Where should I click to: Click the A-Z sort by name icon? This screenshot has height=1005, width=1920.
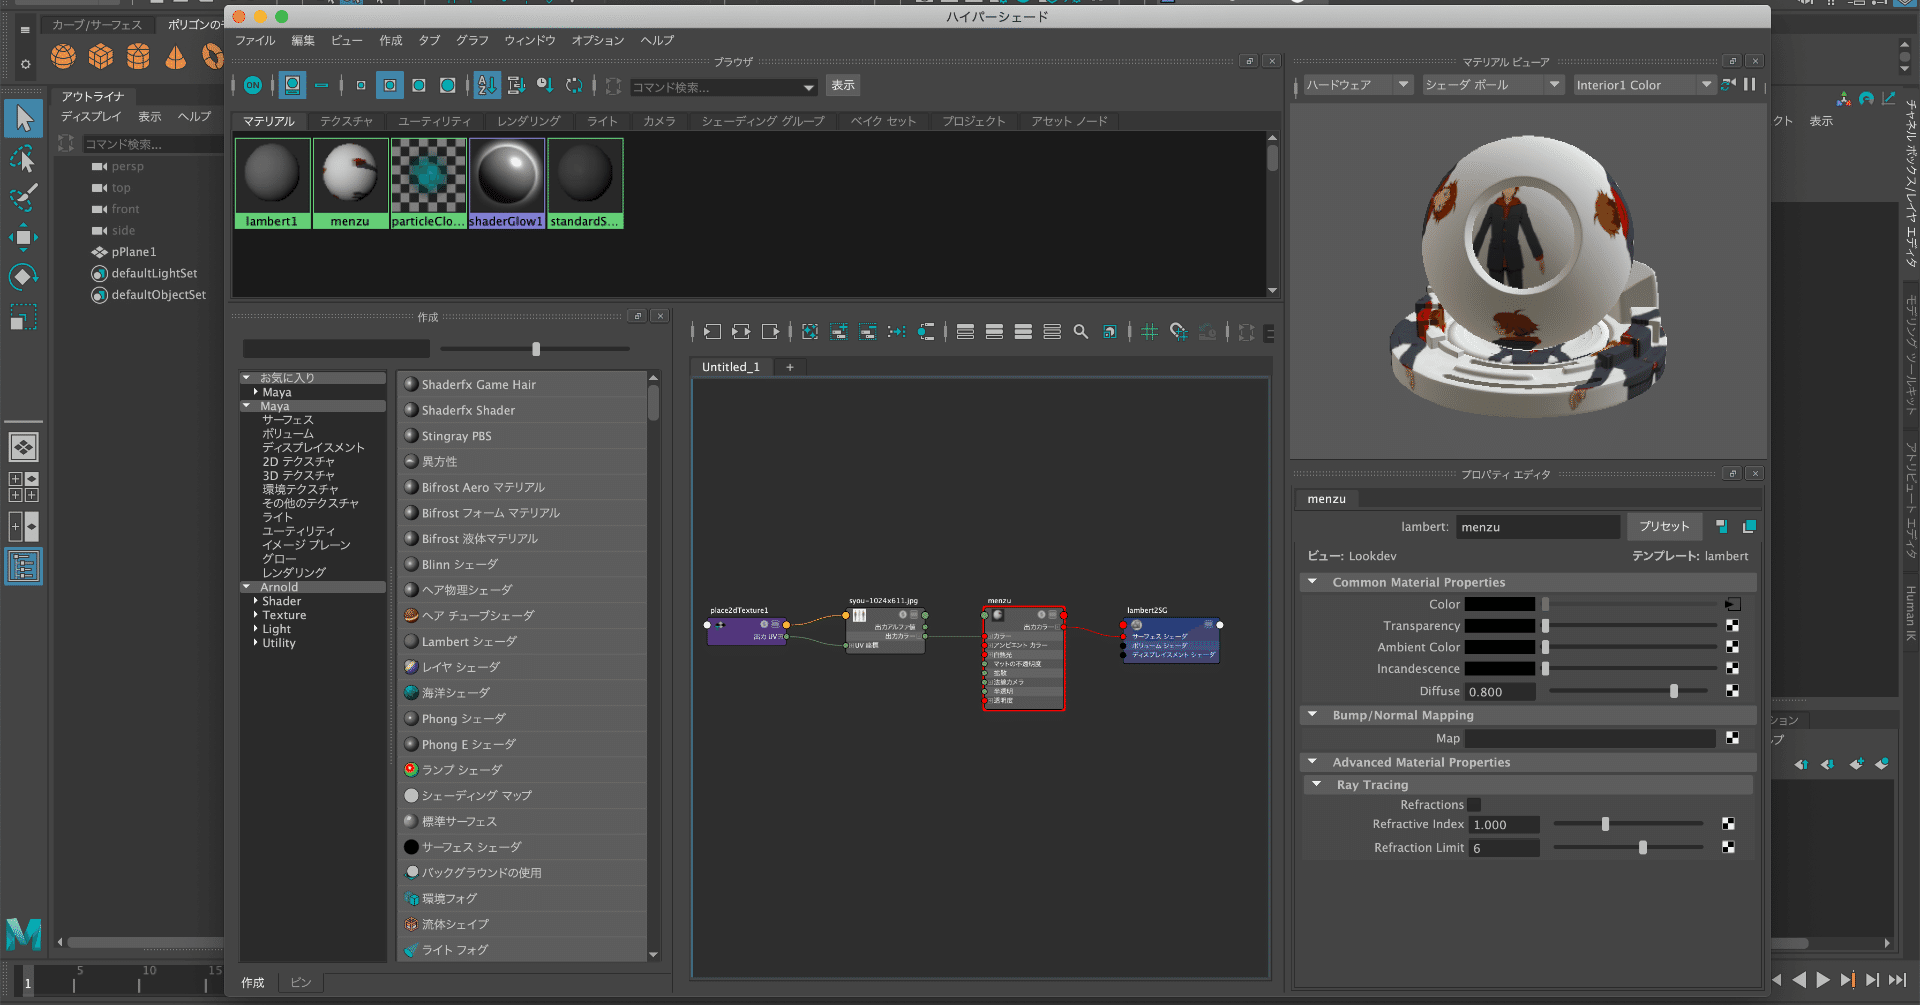coord(486,86)
